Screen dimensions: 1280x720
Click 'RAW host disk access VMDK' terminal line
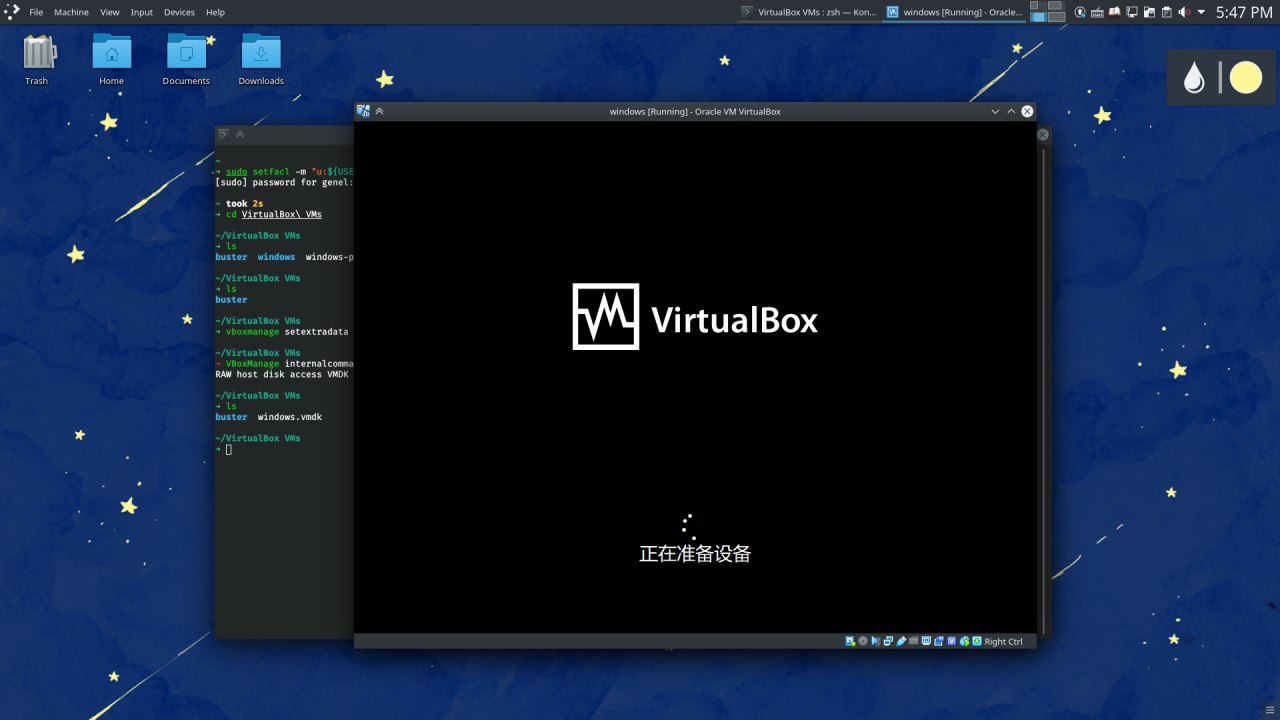283,374
